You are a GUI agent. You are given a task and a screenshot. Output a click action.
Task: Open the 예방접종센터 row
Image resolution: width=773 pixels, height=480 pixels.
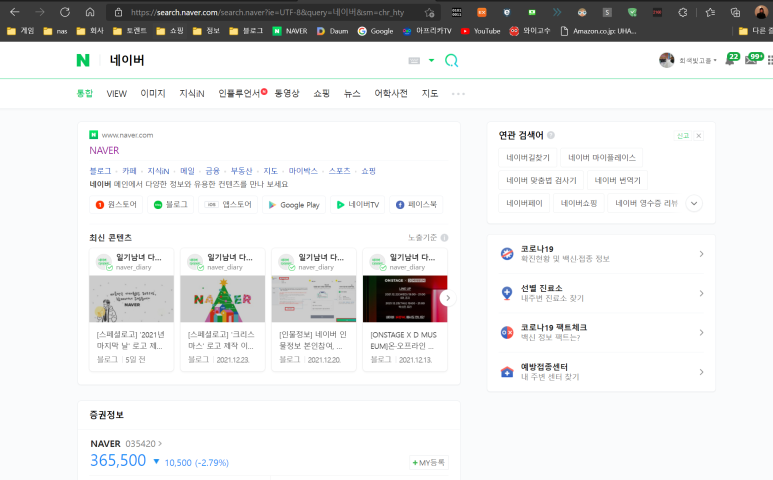coord(601,372)
